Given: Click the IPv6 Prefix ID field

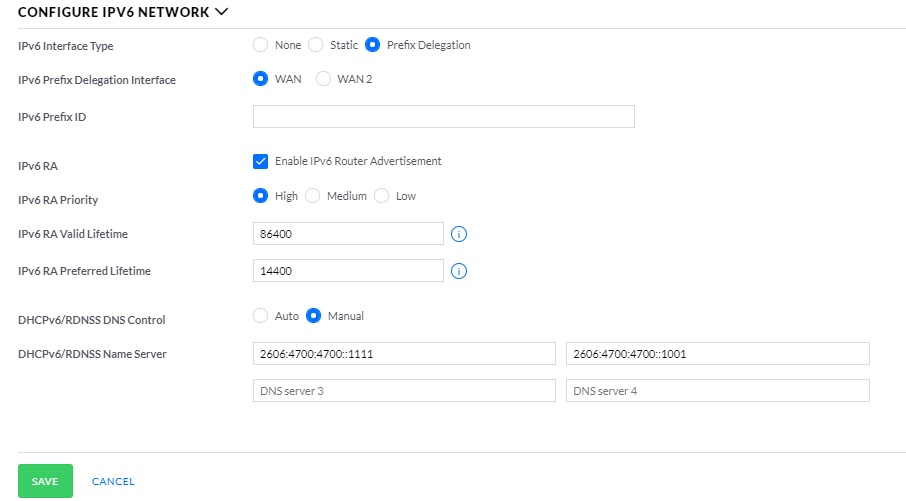Looking at the screenshot, I should pos(443,117).
